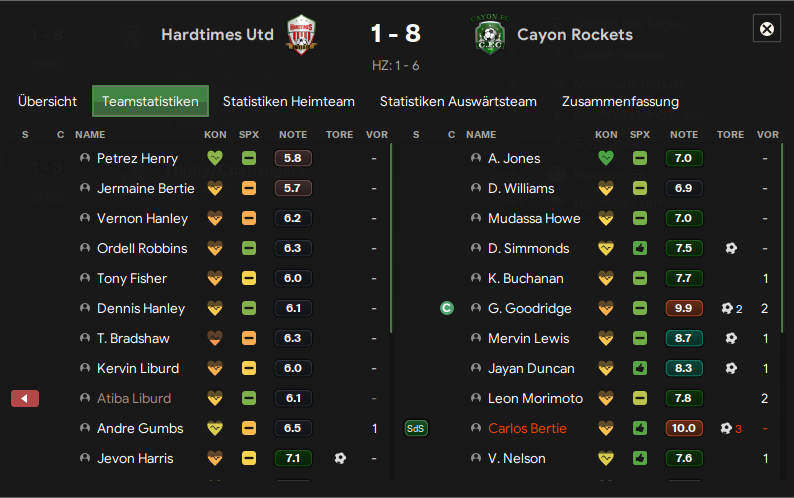Switch to the Übersicht tab

[48, 101]
